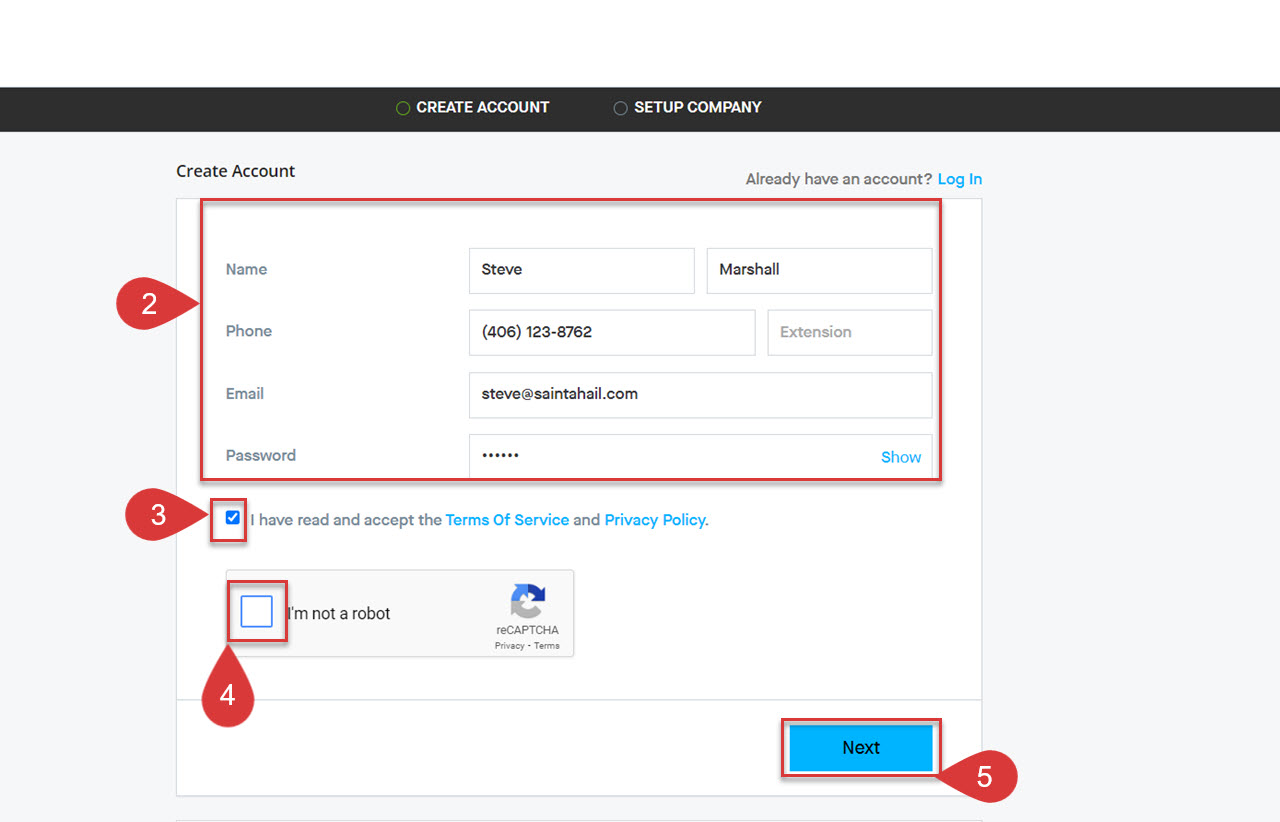Image resolution: width=1280 pixels, height=822 pixels.
Task: Open the Log In link
Action: pyautogui.click(x=959, y=179)
